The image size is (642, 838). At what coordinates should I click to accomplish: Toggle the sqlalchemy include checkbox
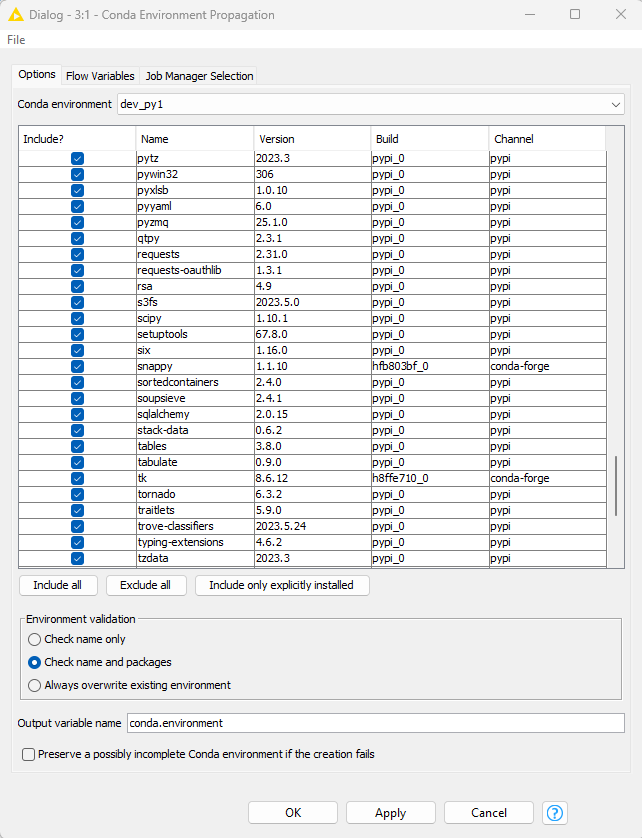coord(77,414)
